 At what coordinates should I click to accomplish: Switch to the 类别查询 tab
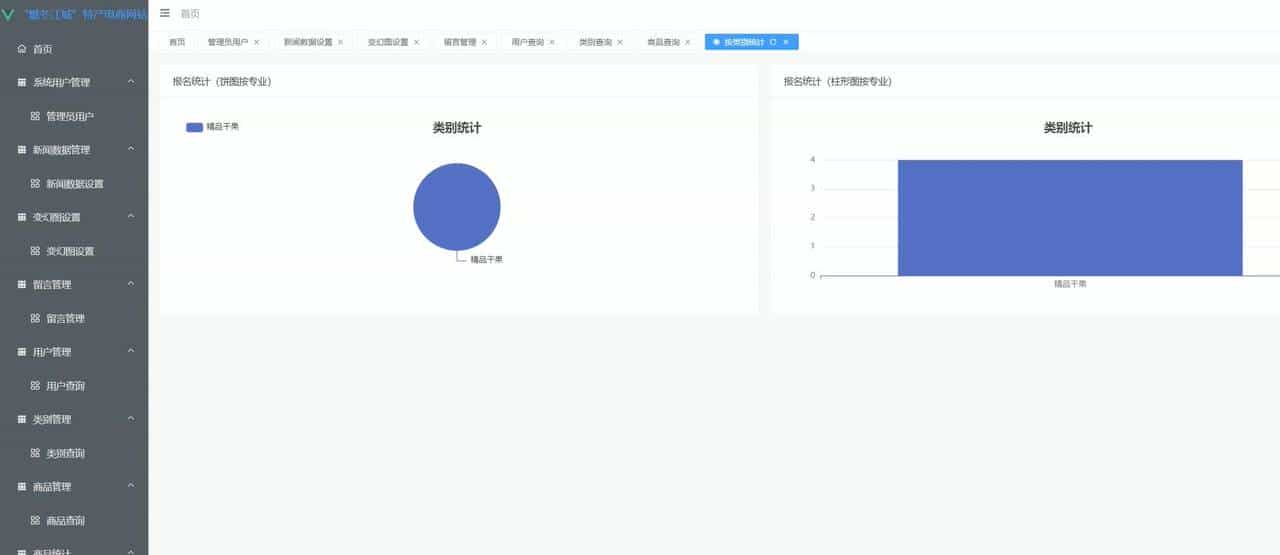tap(601, 42)
